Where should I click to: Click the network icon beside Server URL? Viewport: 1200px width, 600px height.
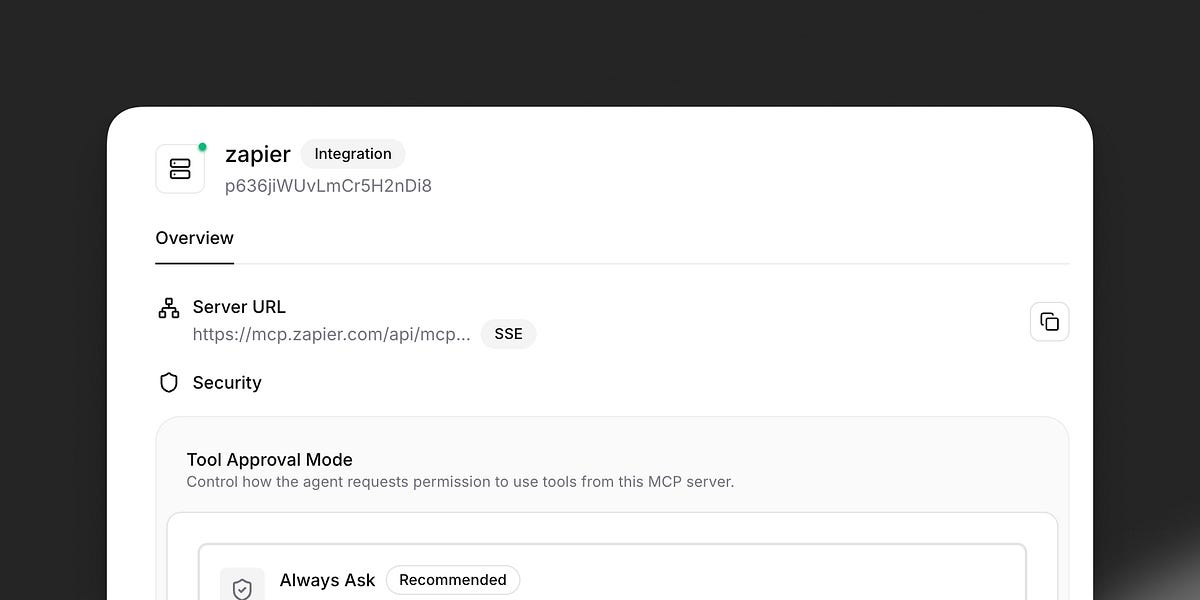tap(169, 308)
